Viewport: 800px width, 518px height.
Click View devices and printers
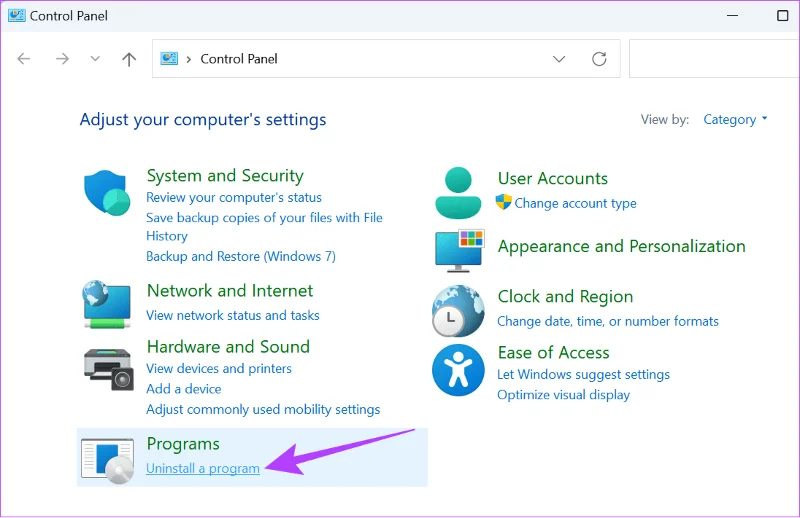coord(219,368)
